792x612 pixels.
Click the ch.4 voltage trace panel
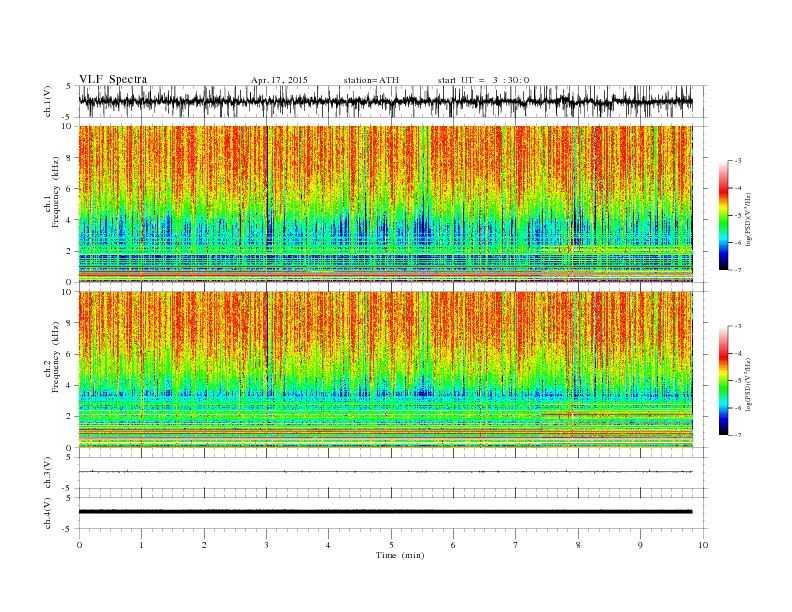coord(393,513)
